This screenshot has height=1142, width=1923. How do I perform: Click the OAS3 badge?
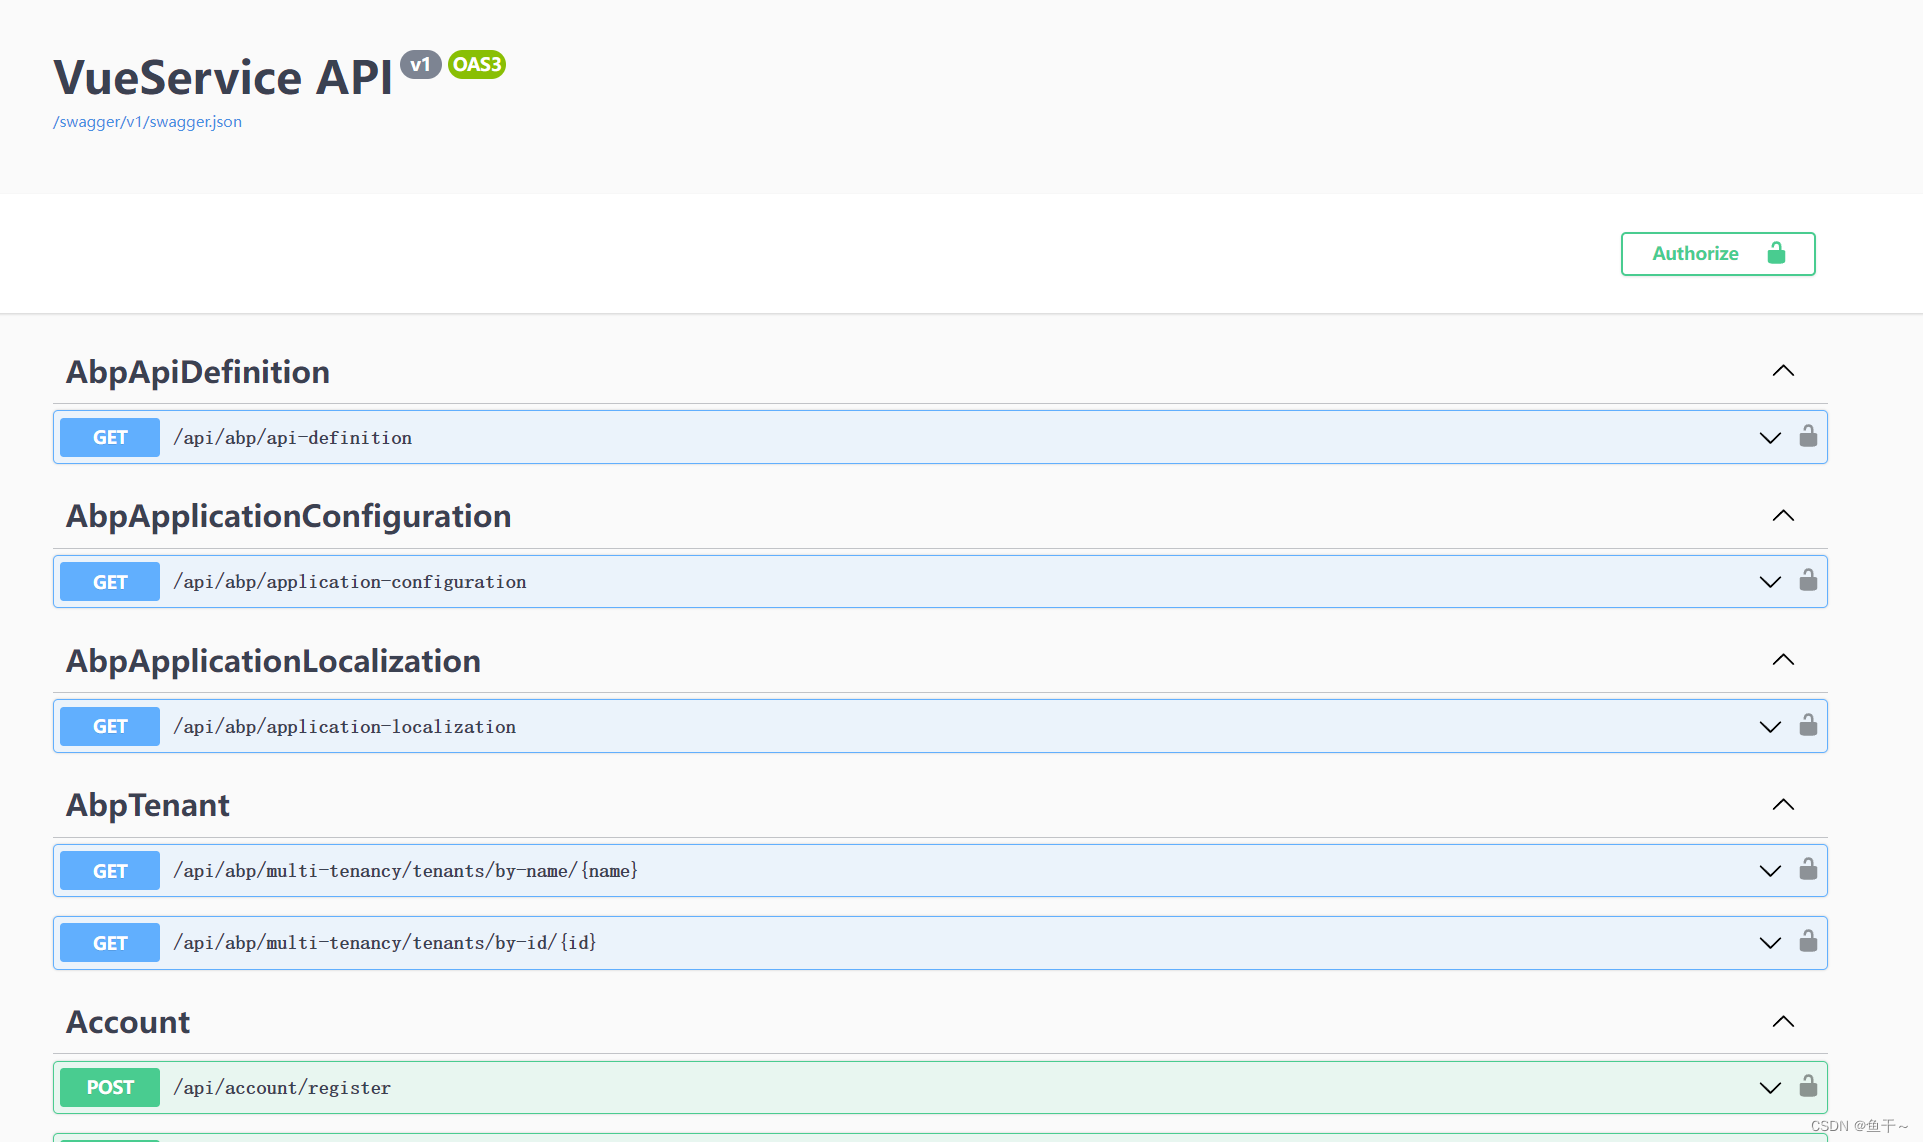477,65
